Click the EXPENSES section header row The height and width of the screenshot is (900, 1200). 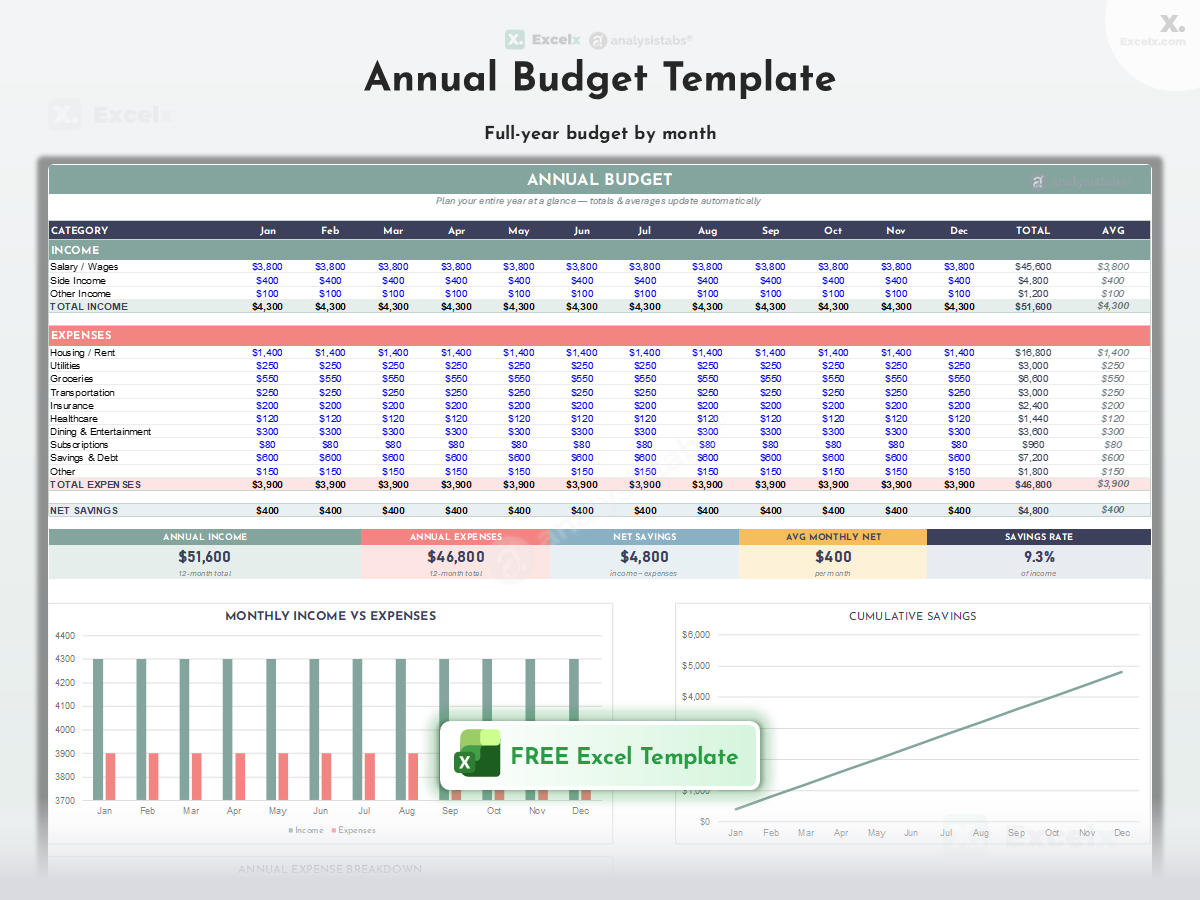click(600, 335)
